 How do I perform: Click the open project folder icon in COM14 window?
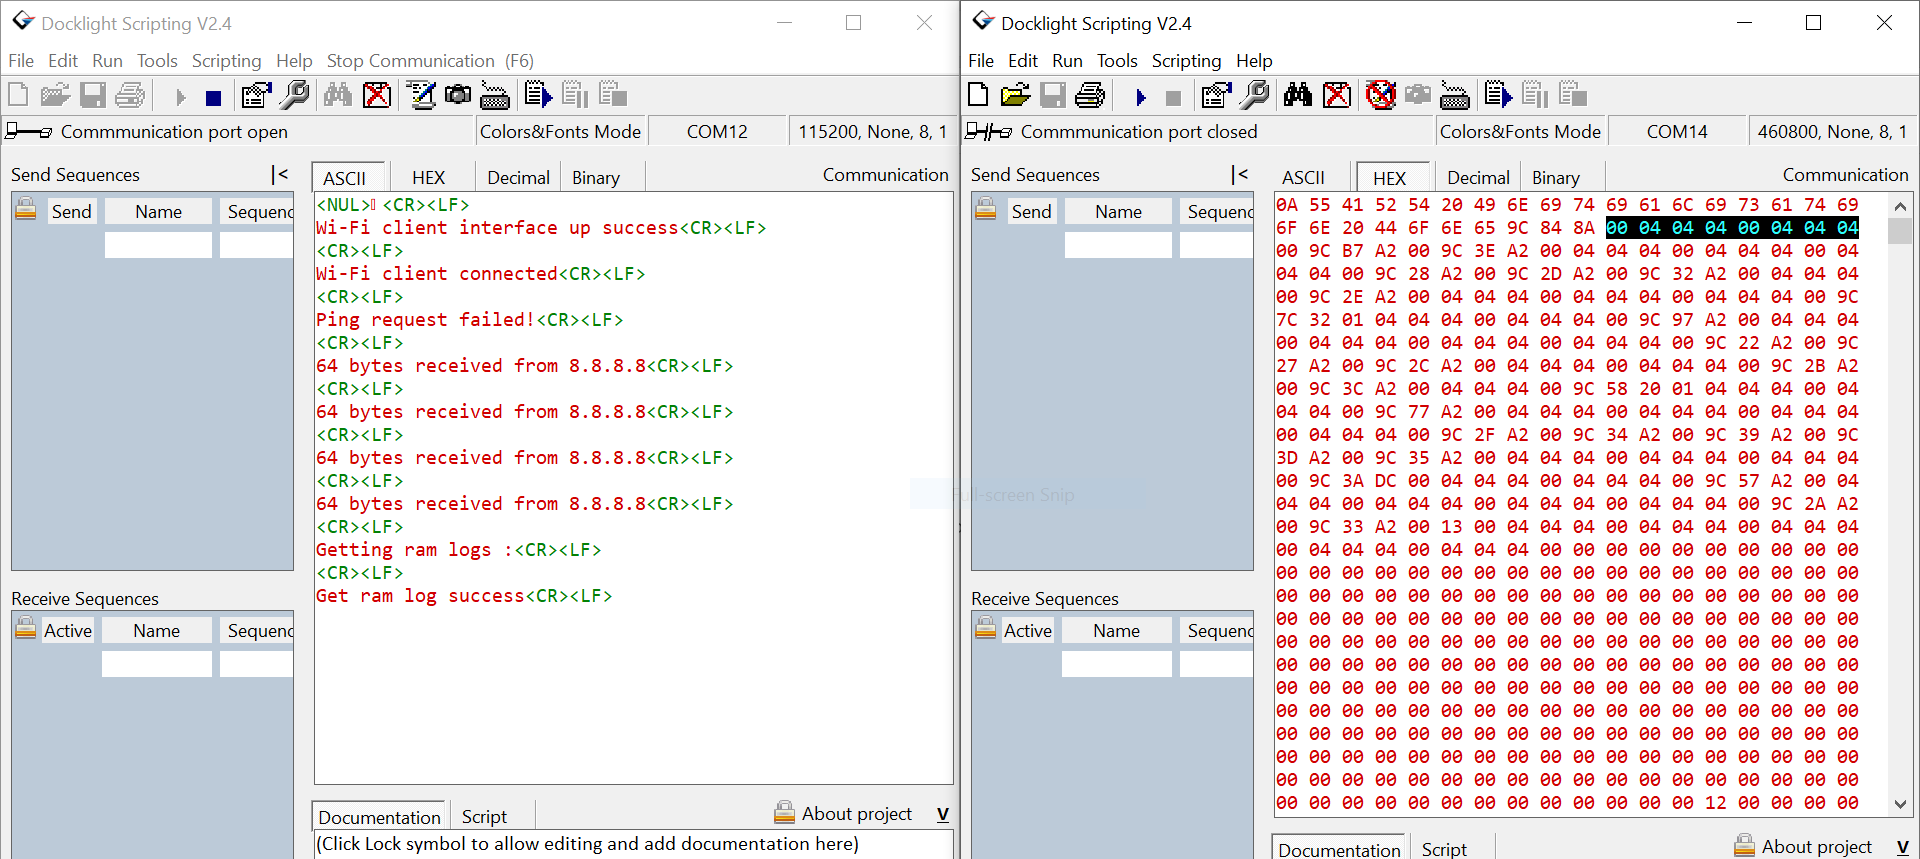tap(1015, 95)
